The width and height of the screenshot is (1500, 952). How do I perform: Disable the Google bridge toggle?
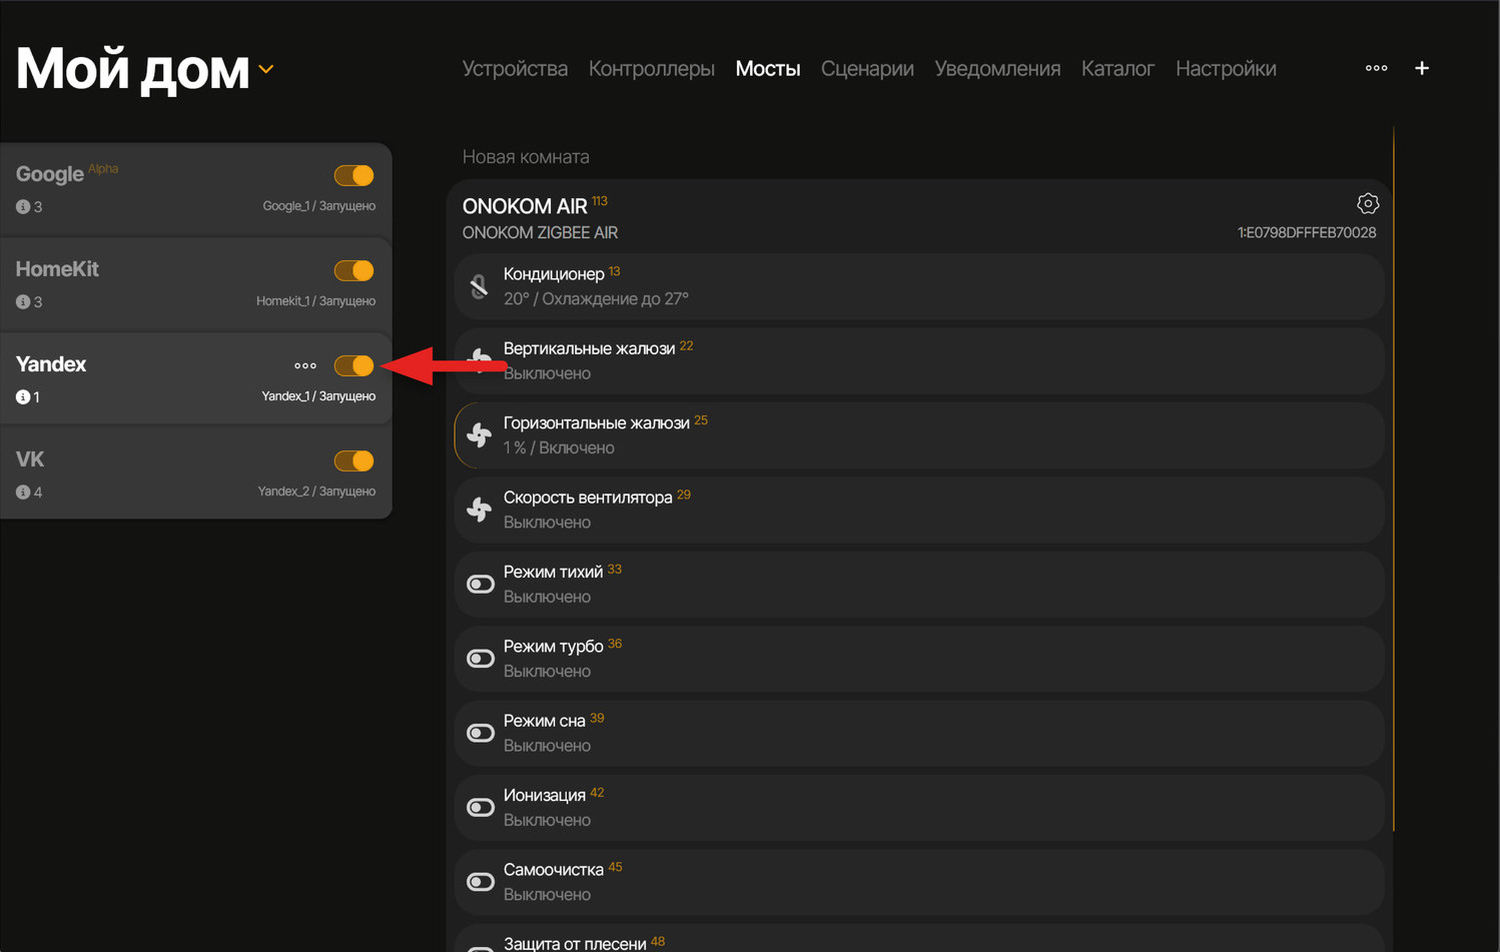(354, 176)
